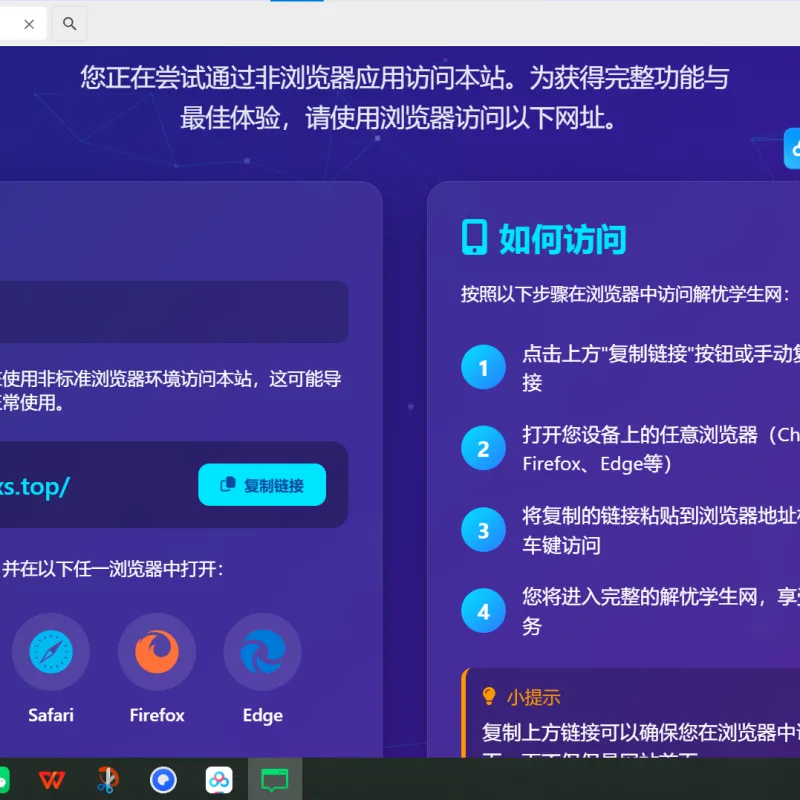Viewport: 800px width, 800px height.
Task: Click the text 您将进入完整的解忧学生网
Action: tap(640, 596)
